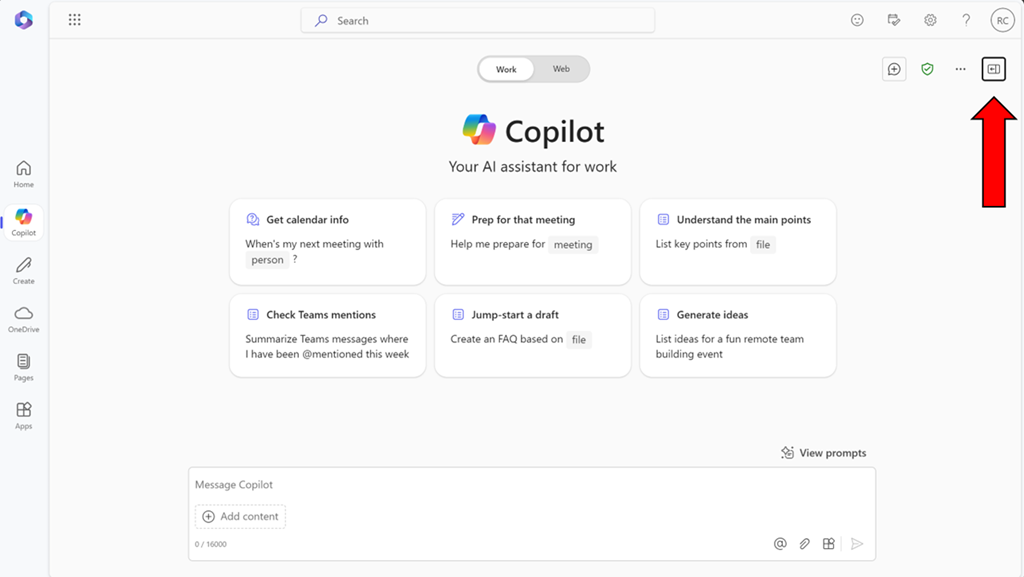Open the RC account profile menu

[1002, 20]
